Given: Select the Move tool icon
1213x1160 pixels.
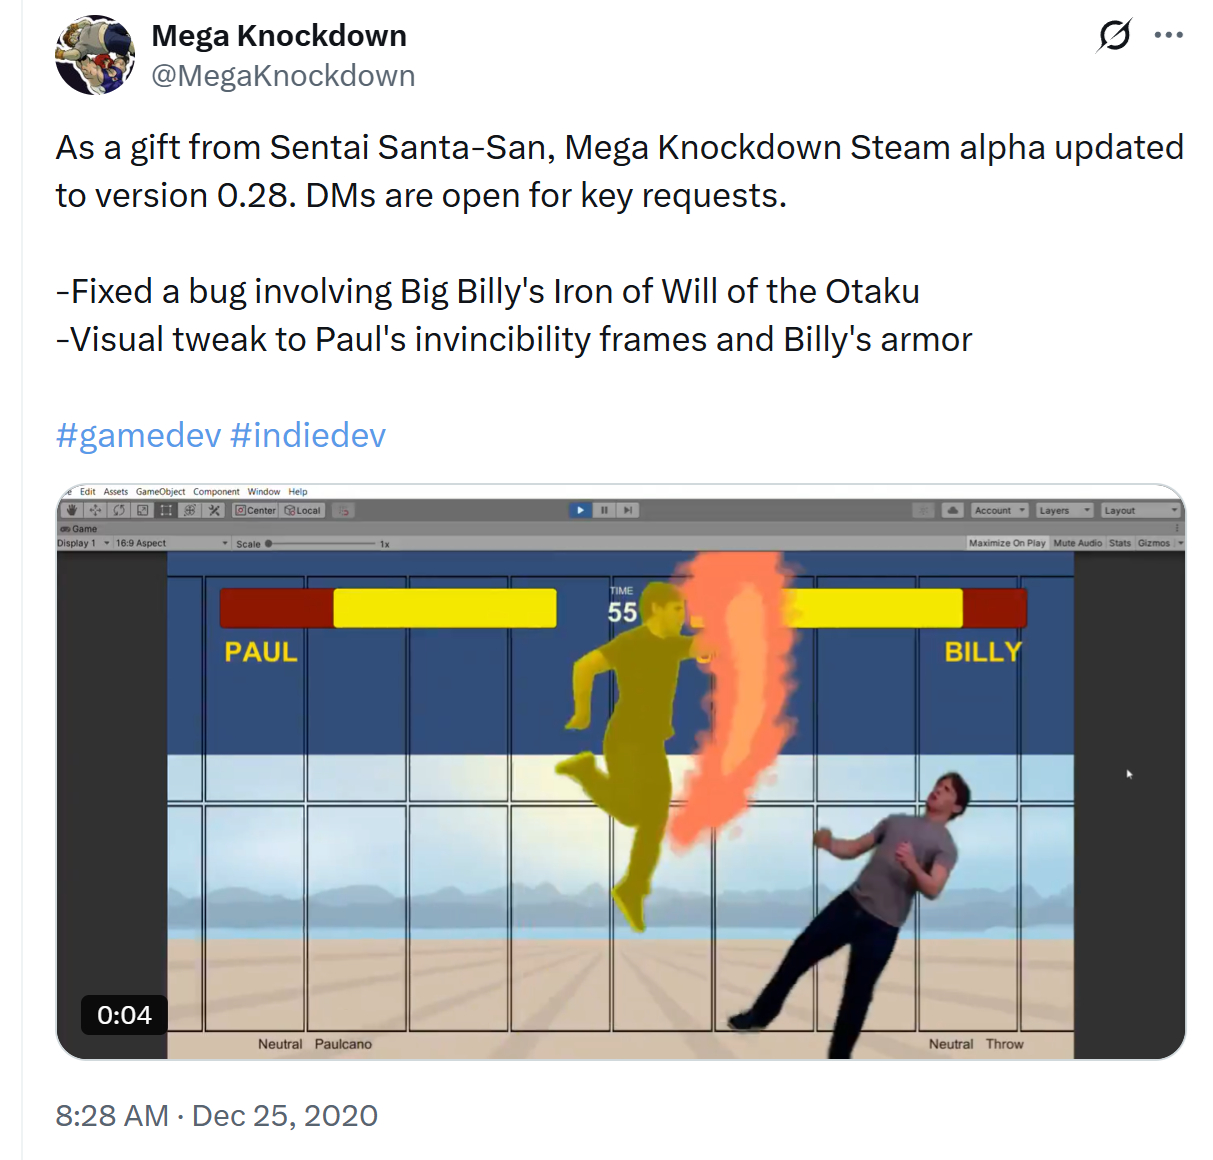Looking at the screenshot, I should click(96, 510).
